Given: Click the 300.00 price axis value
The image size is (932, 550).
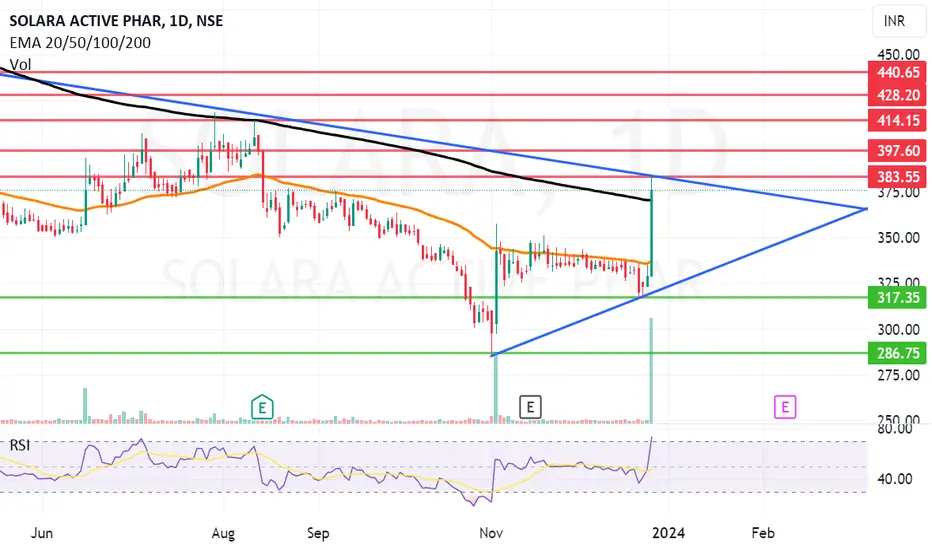Looking at the screenshot, I should (898, 330).
